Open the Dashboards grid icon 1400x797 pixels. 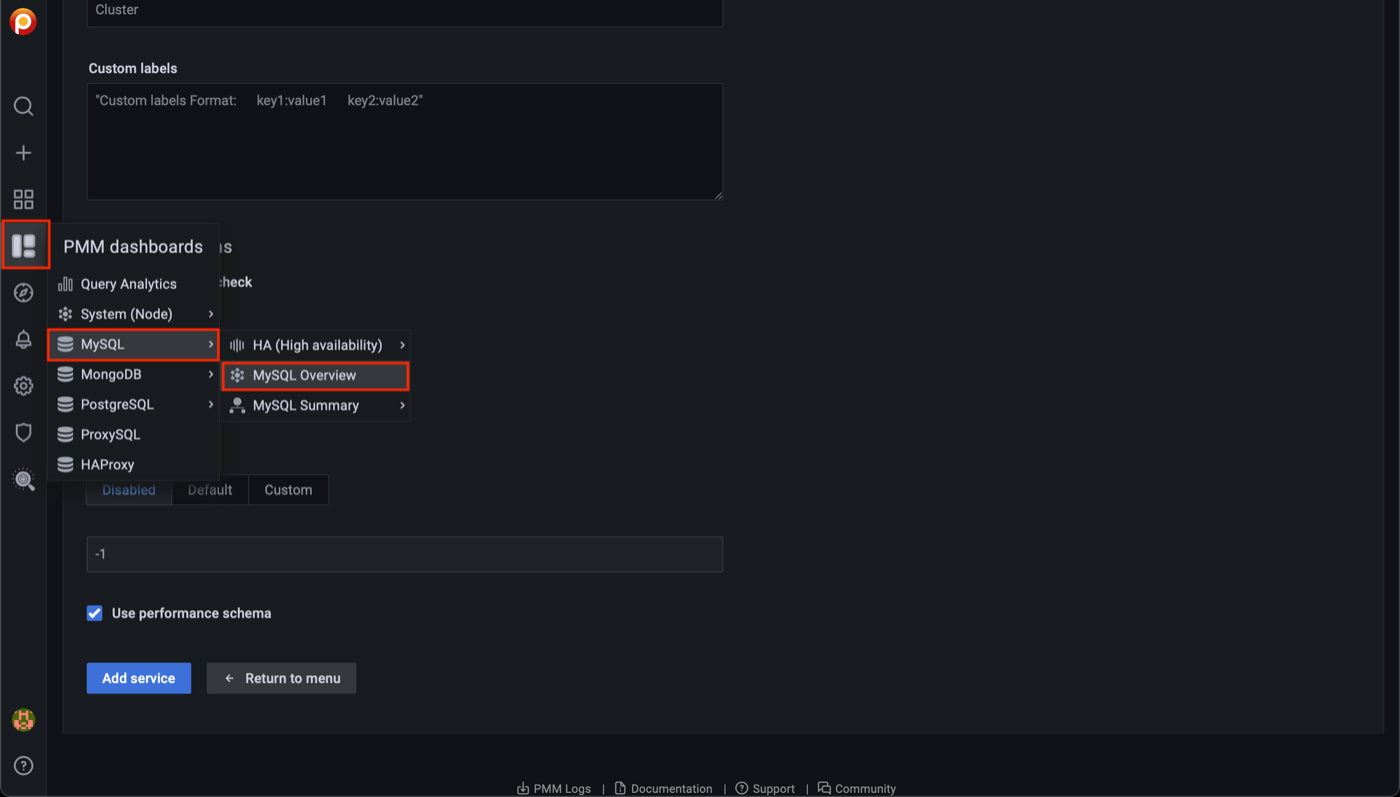23,199
